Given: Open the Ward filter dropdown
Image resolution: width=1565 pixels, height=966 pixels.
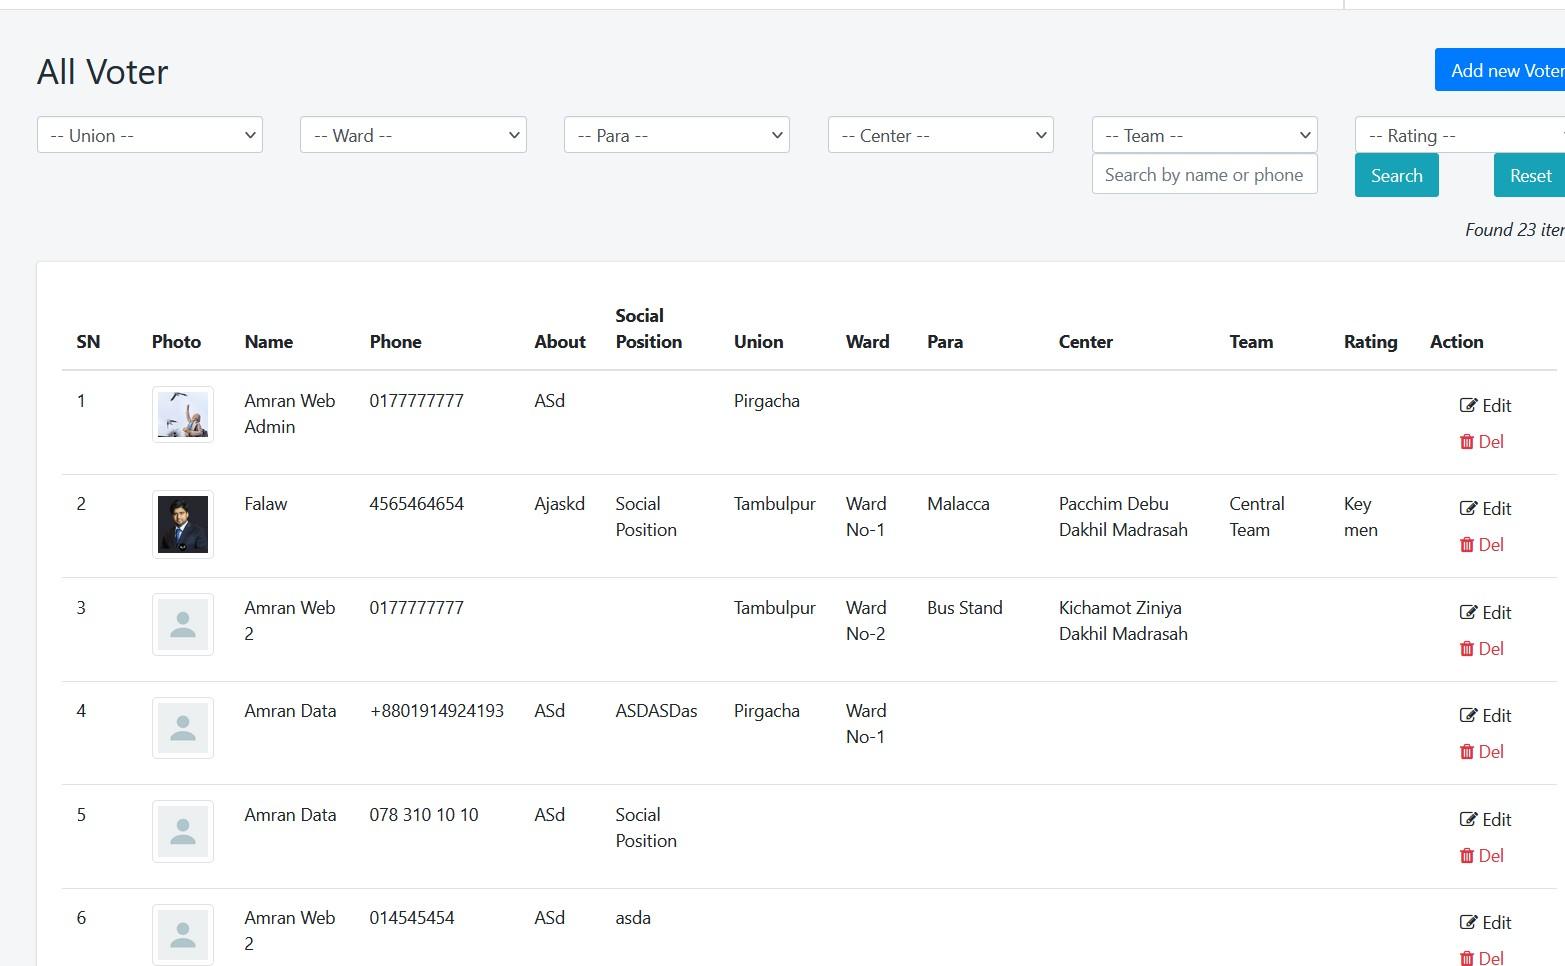Looking at the screenshot, I should [x=413, y=135].
